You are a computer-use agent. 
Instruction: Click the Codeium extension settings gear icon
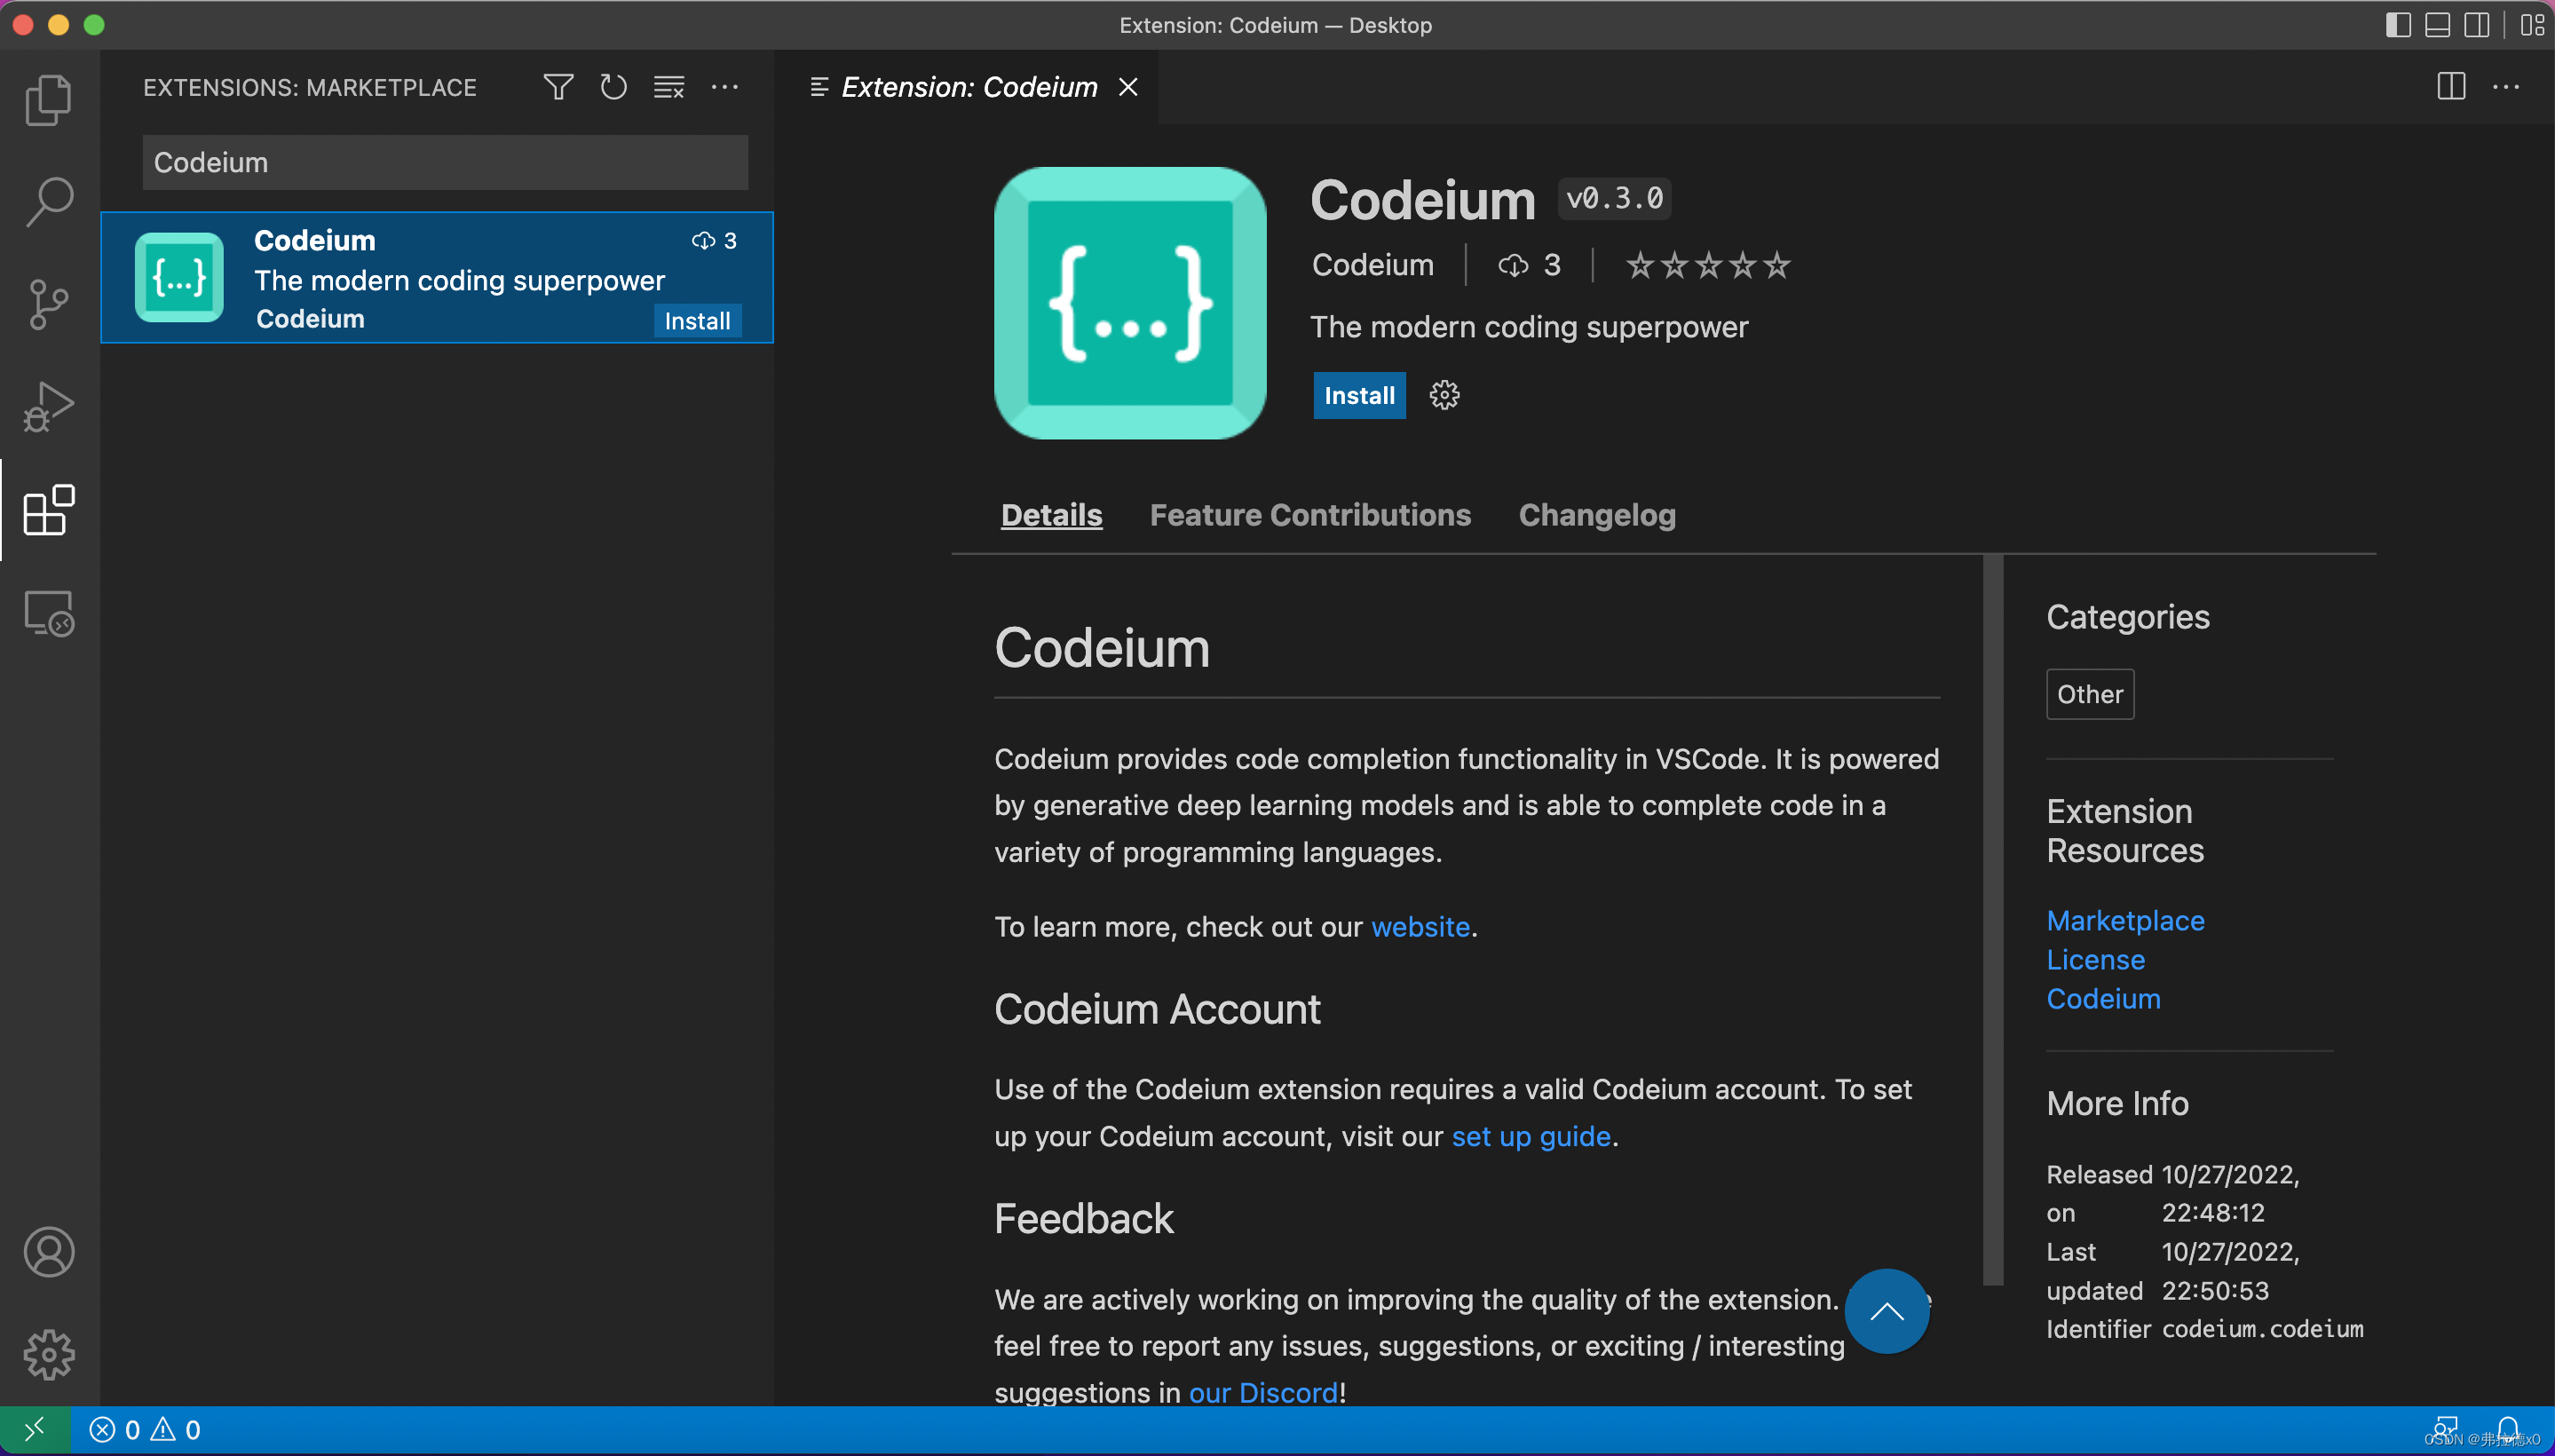point(1444,395)
